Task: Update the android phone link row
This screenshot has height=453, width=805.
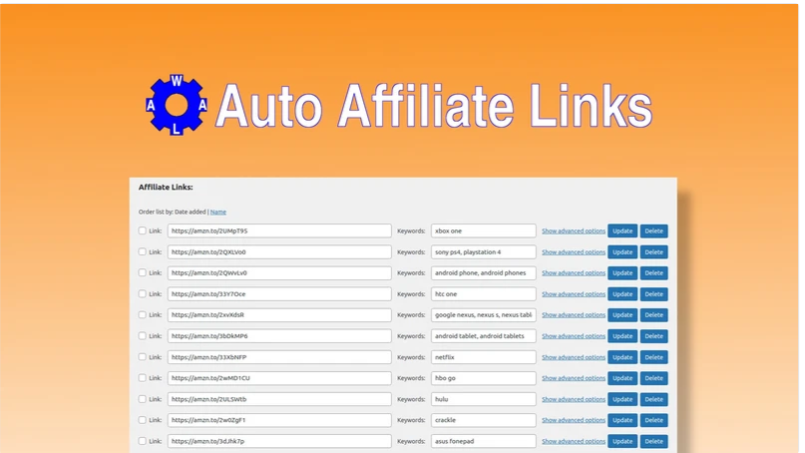Action: 623,273
